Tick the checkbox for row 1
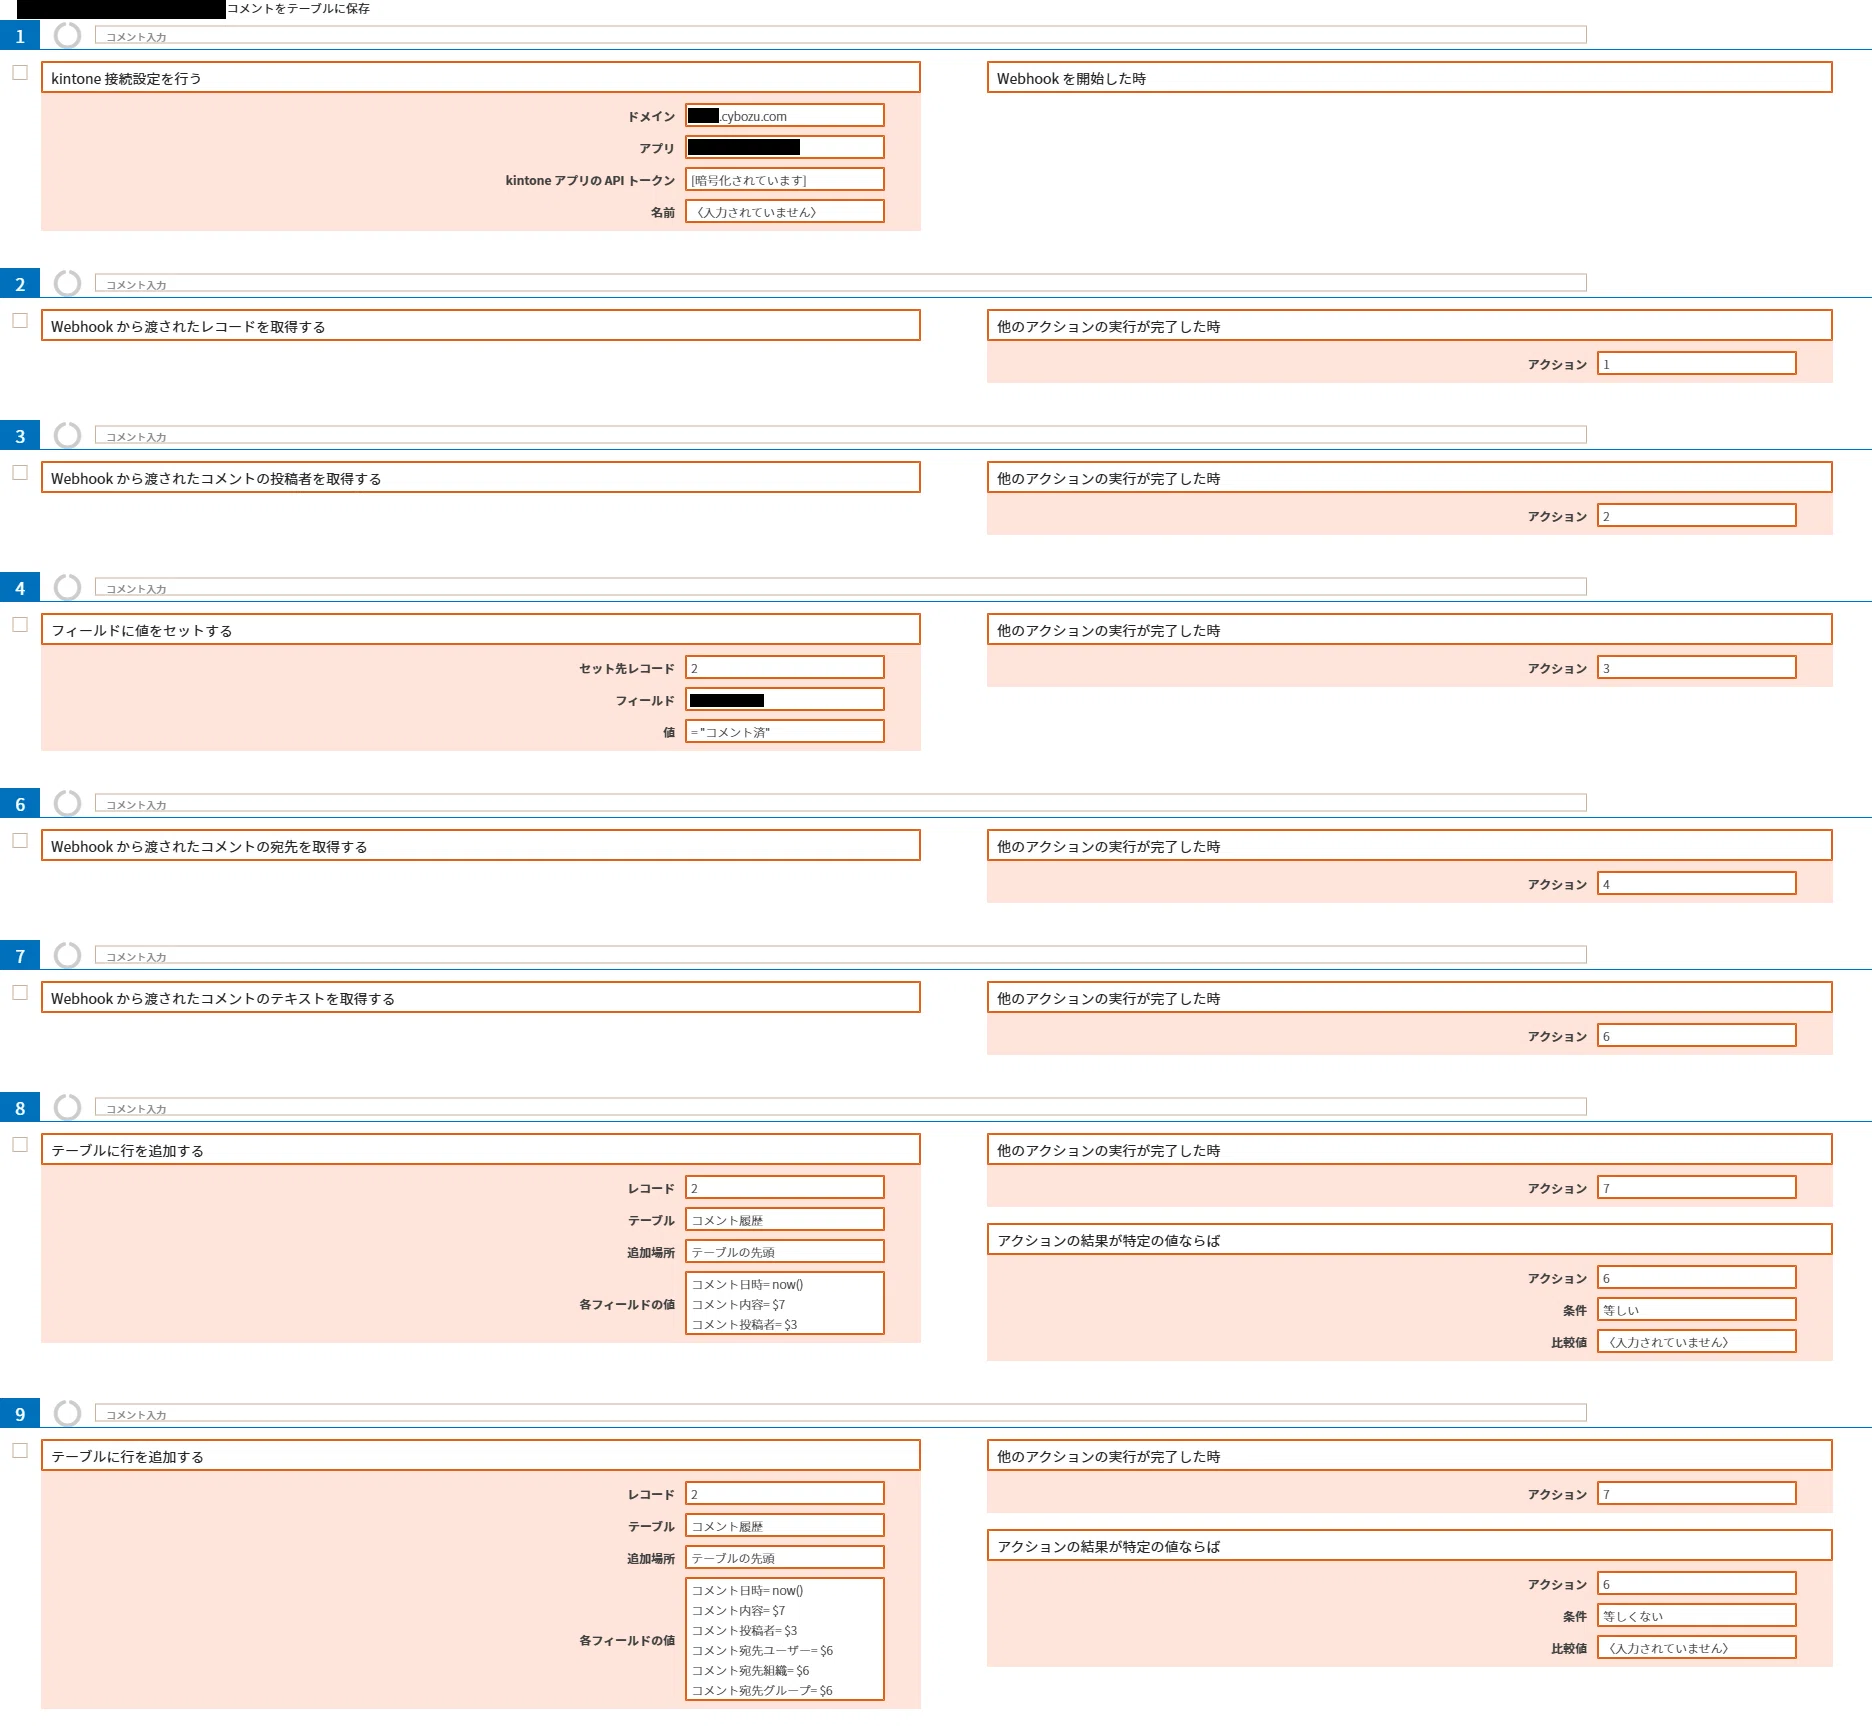Image resolution: width=1872 pixels, height=1726 pixels. click(x=20, y=73)
